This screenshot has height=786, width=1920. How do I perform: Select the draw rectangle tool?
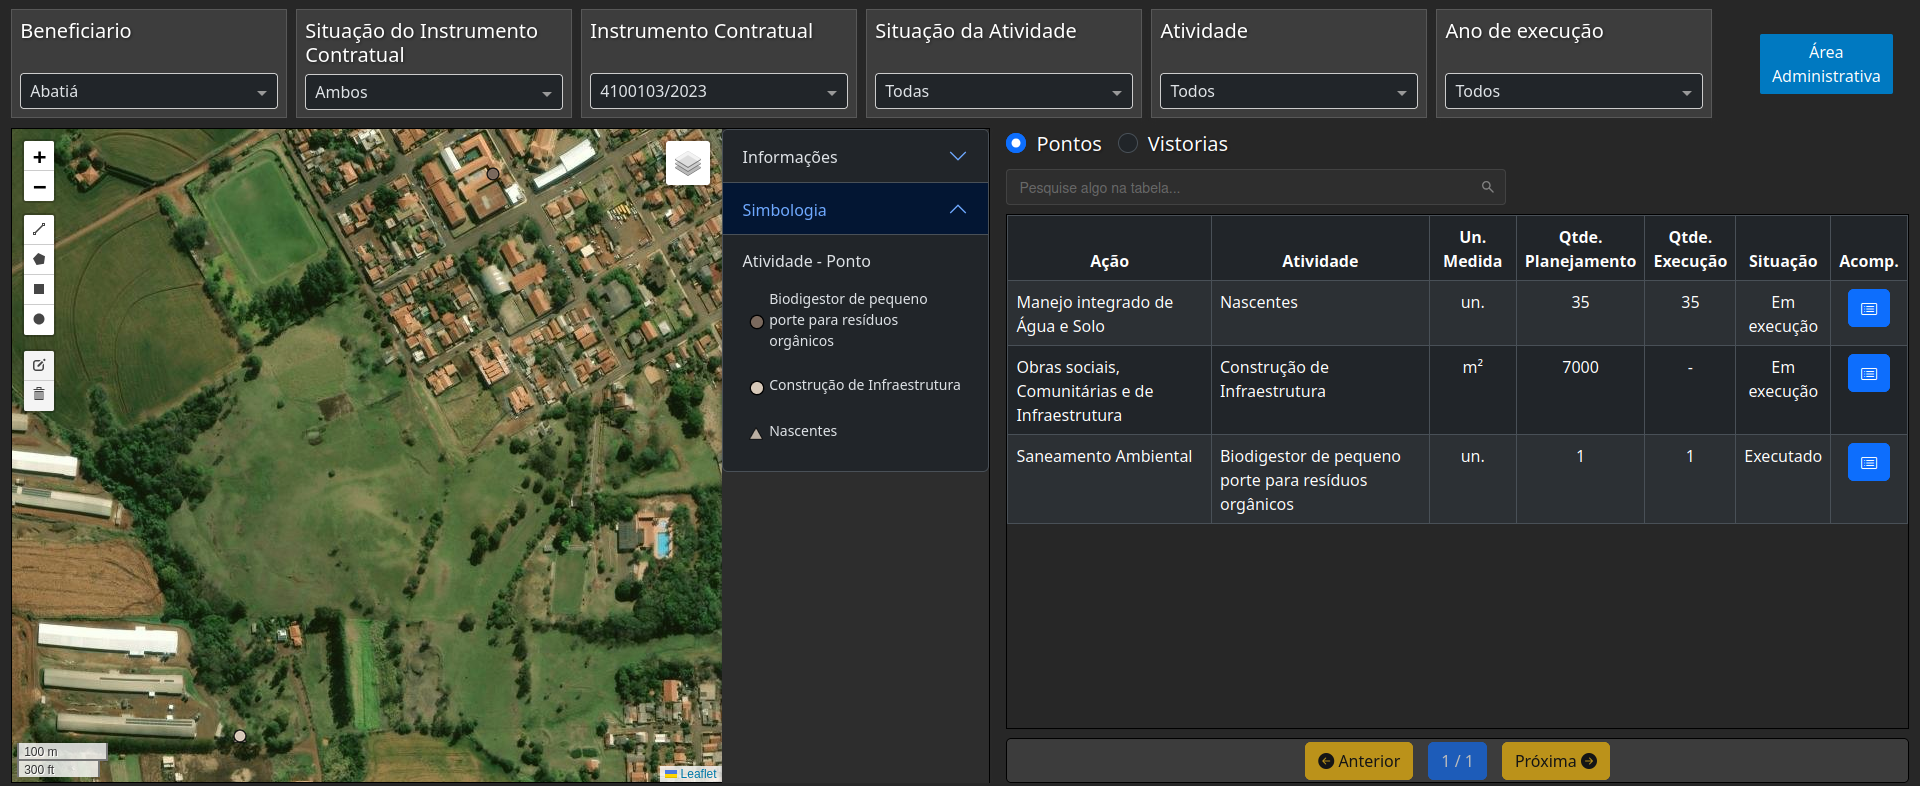tap(39, 289)
